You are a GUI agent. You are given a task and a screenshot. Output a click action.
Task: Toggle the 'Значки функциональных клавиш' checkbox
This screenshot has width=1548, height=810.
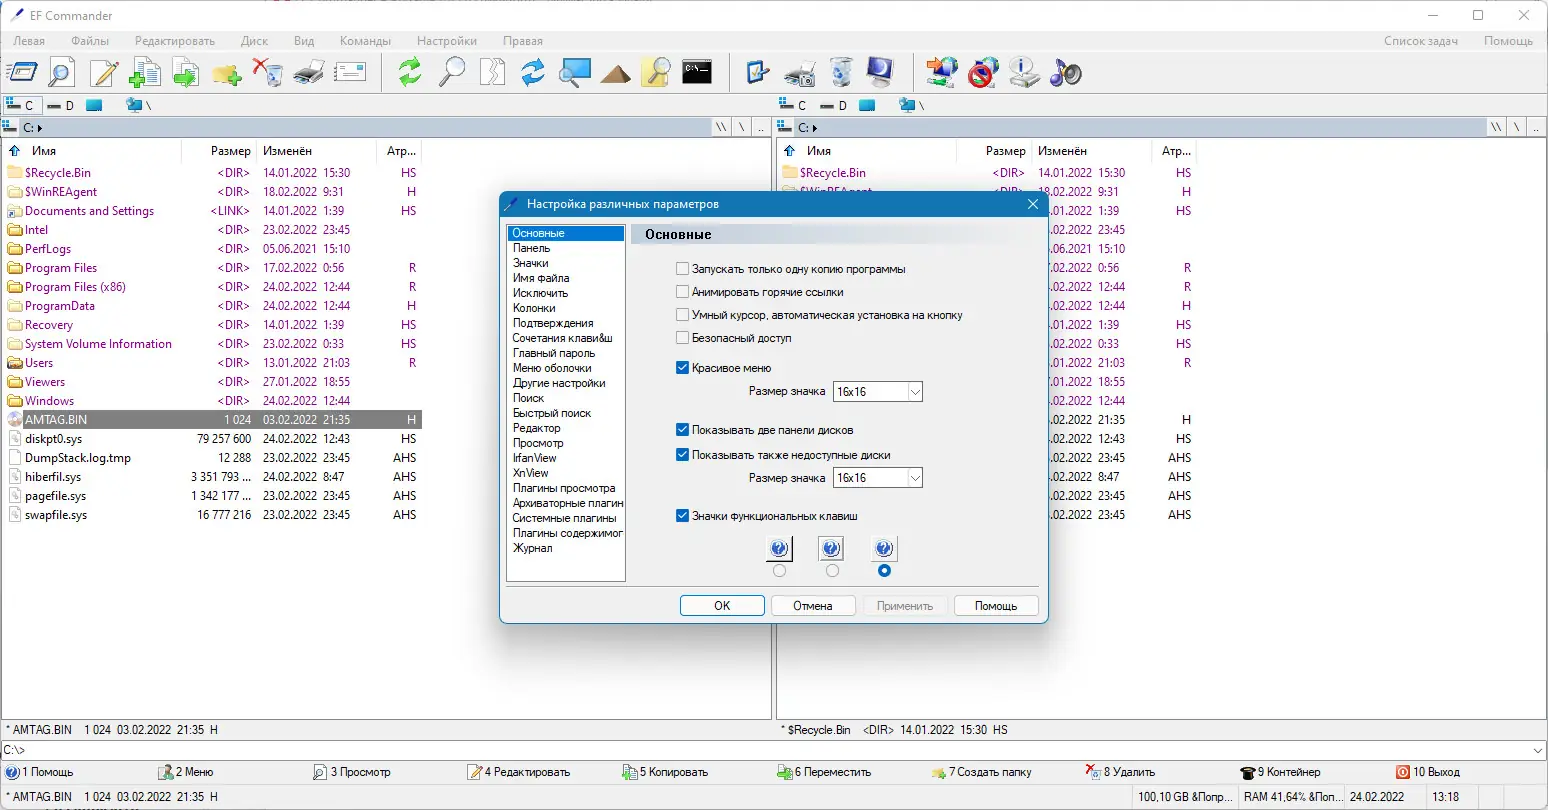682,516
